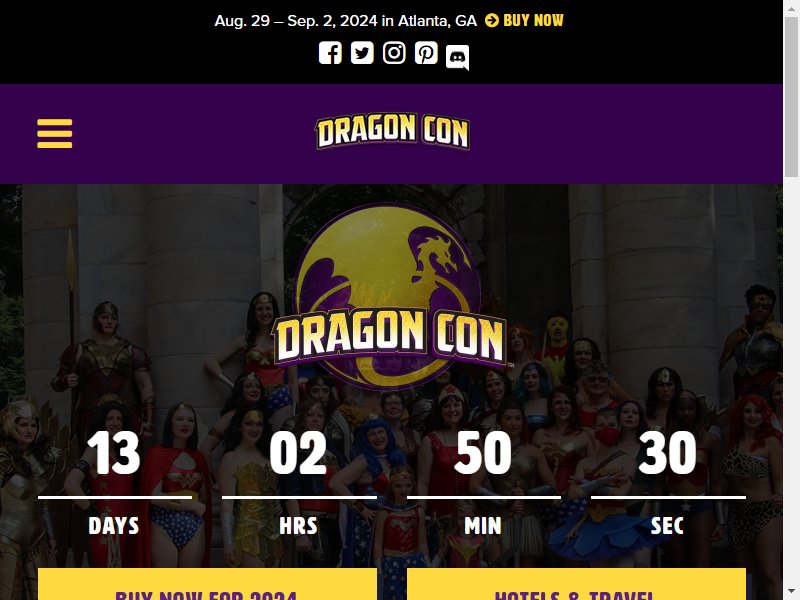Screen dimensions: 800x600
Task: Click the Buy Now for 2024 button
Action: coord(207,584)
